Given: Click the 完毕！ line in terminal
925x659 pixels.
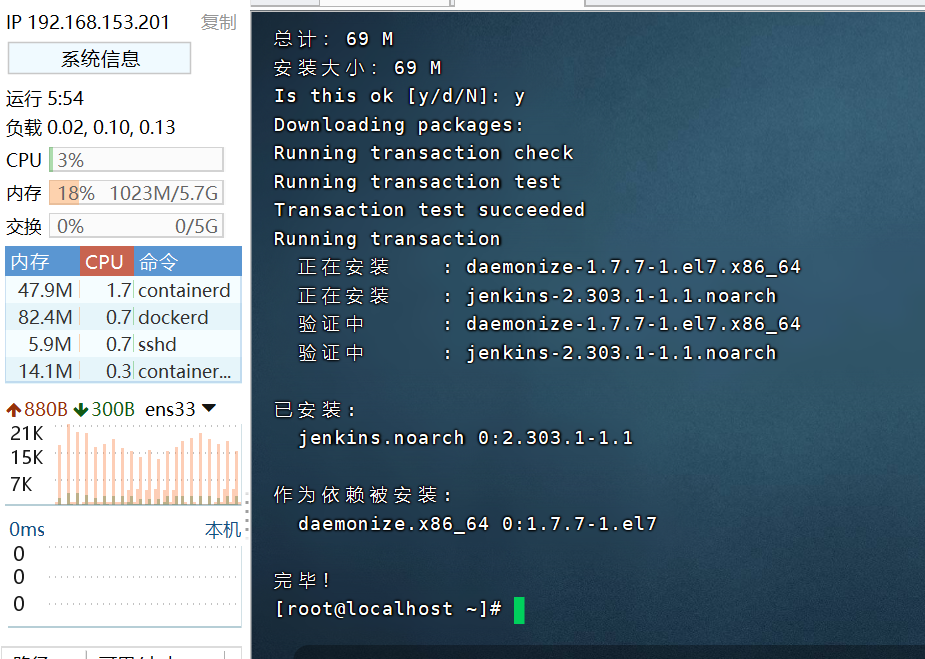Looking at the screenshot, I should click(x=302, y=581).
